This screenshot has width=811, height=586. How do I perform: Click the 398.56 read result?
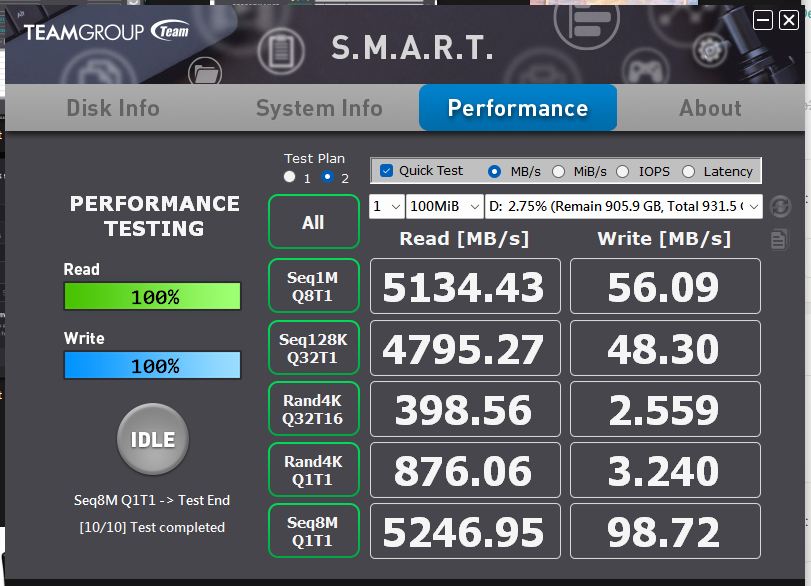tap(465, 409)
